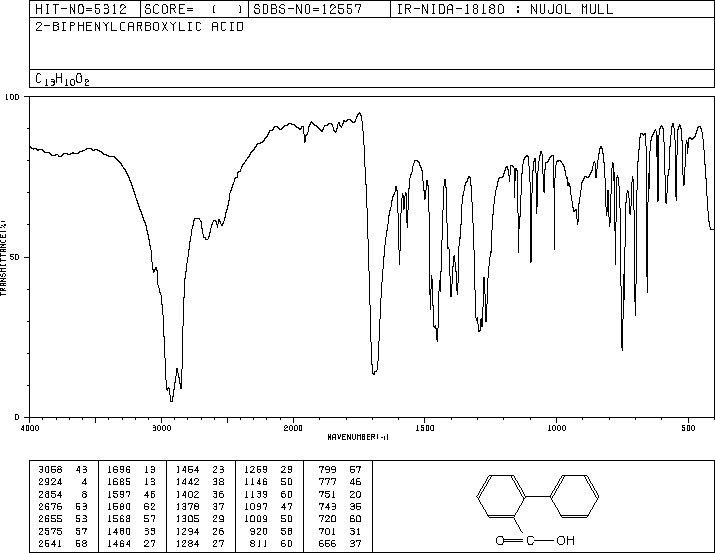Click peak table entry 1402

point(187,495)
